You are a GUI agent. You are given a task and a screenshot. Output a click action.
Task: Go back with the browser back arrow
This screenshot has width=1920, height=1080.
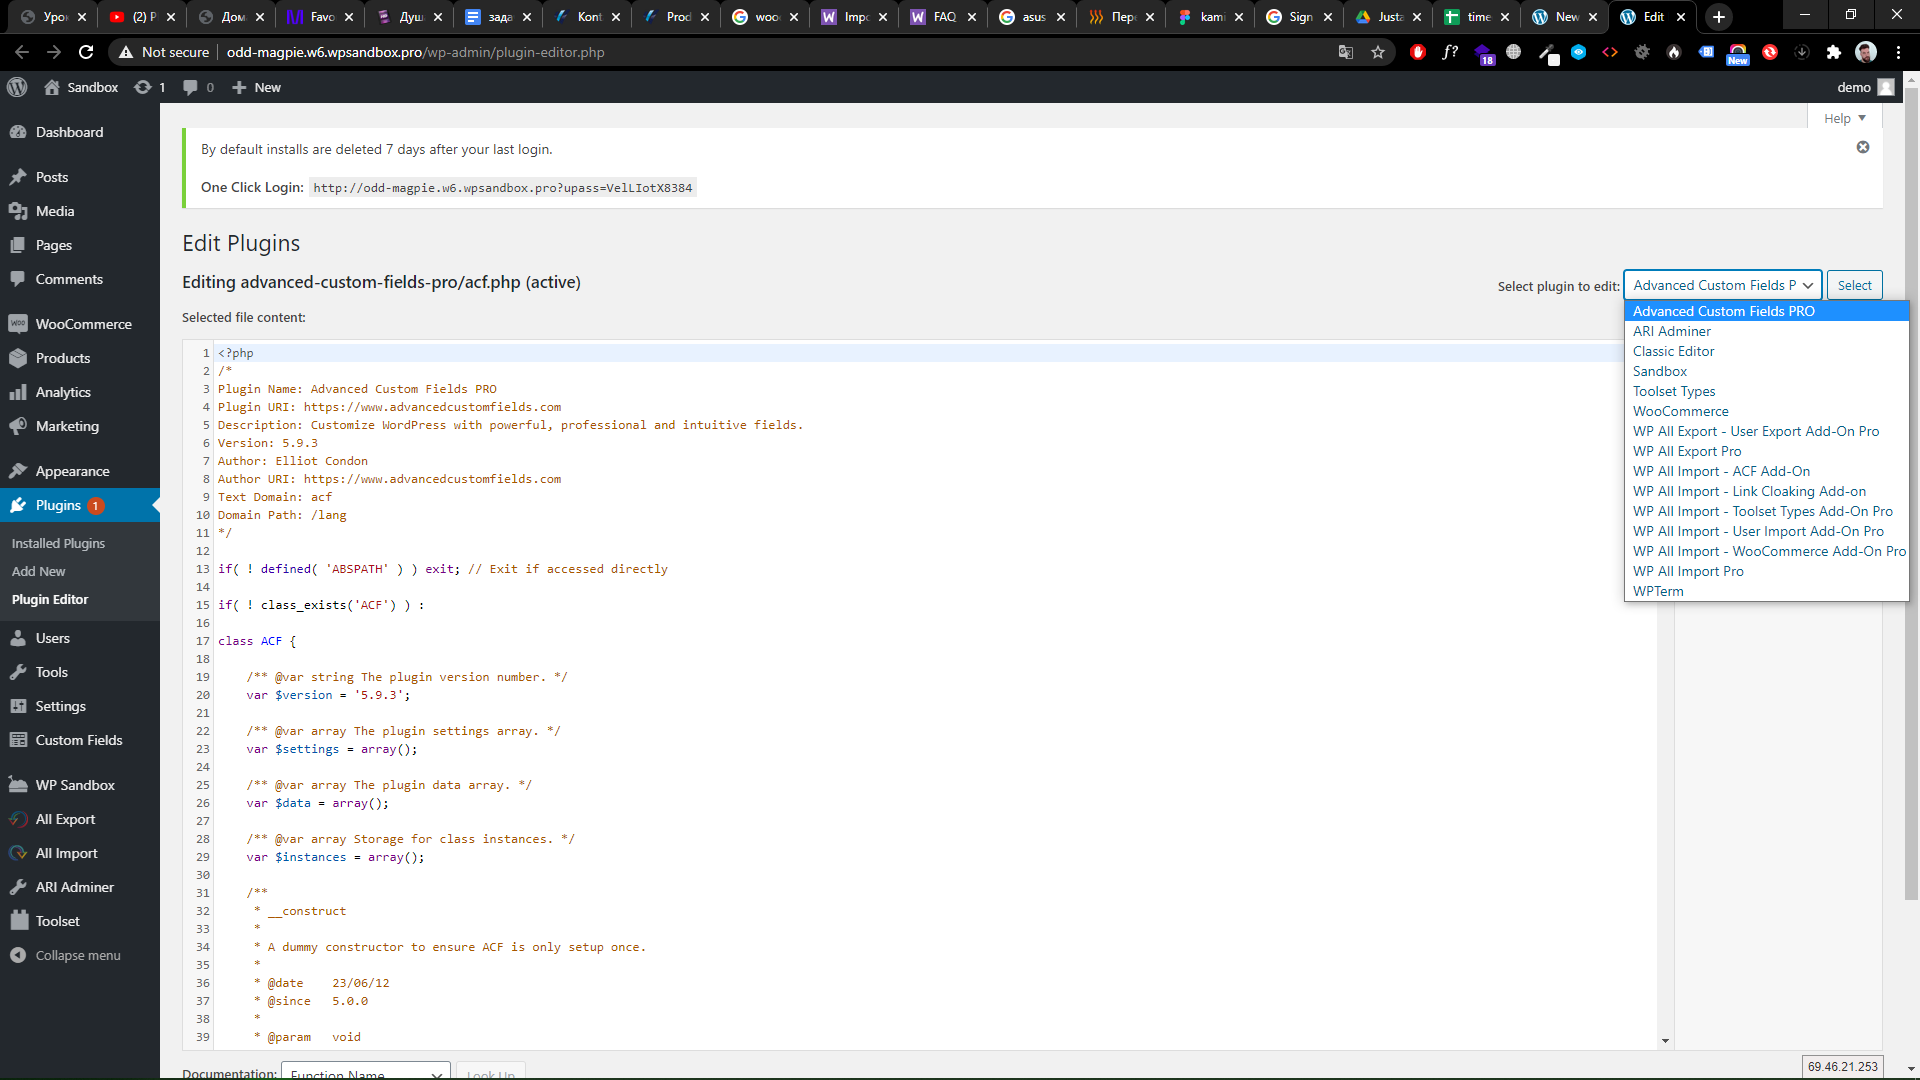(22, 52)
